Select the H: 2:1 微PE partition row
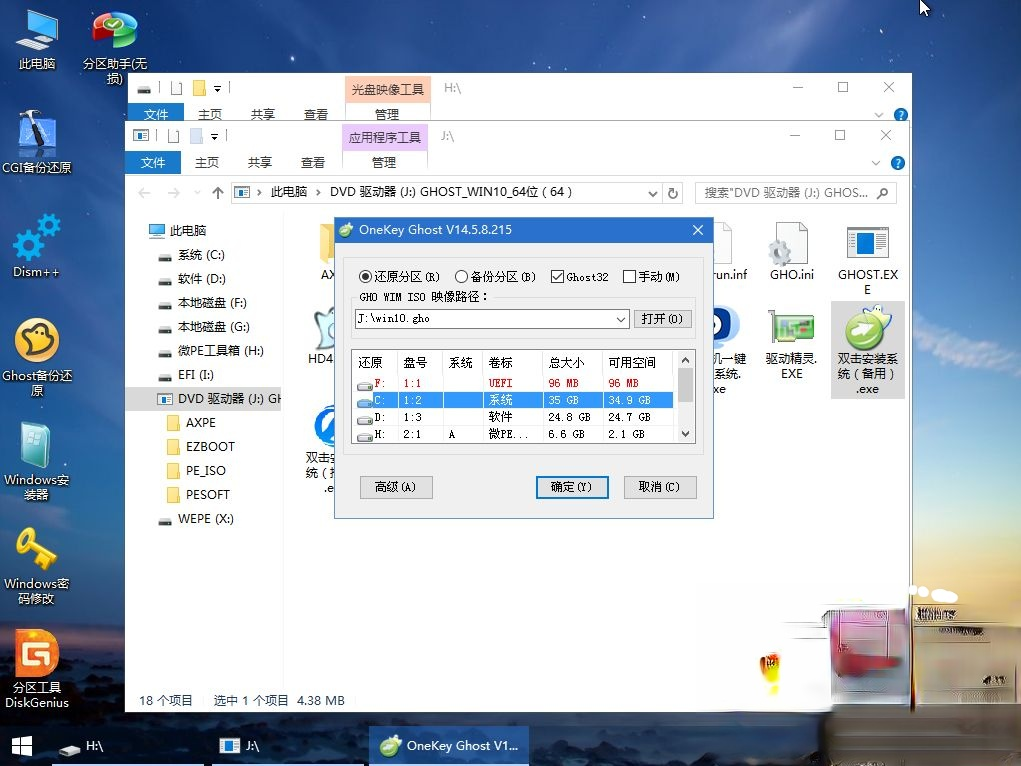The image size is (1021, 766). tap(514, 434)
